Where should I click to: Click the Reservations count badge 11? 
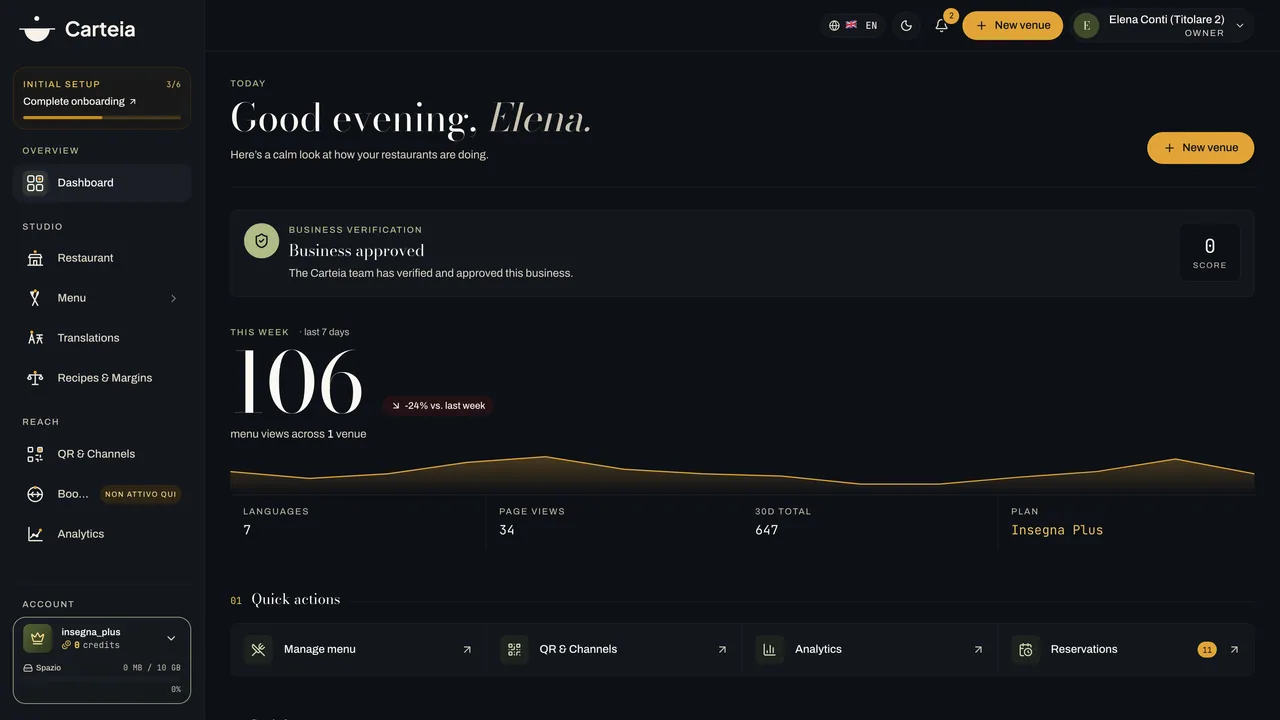(x=1207, y=650)
